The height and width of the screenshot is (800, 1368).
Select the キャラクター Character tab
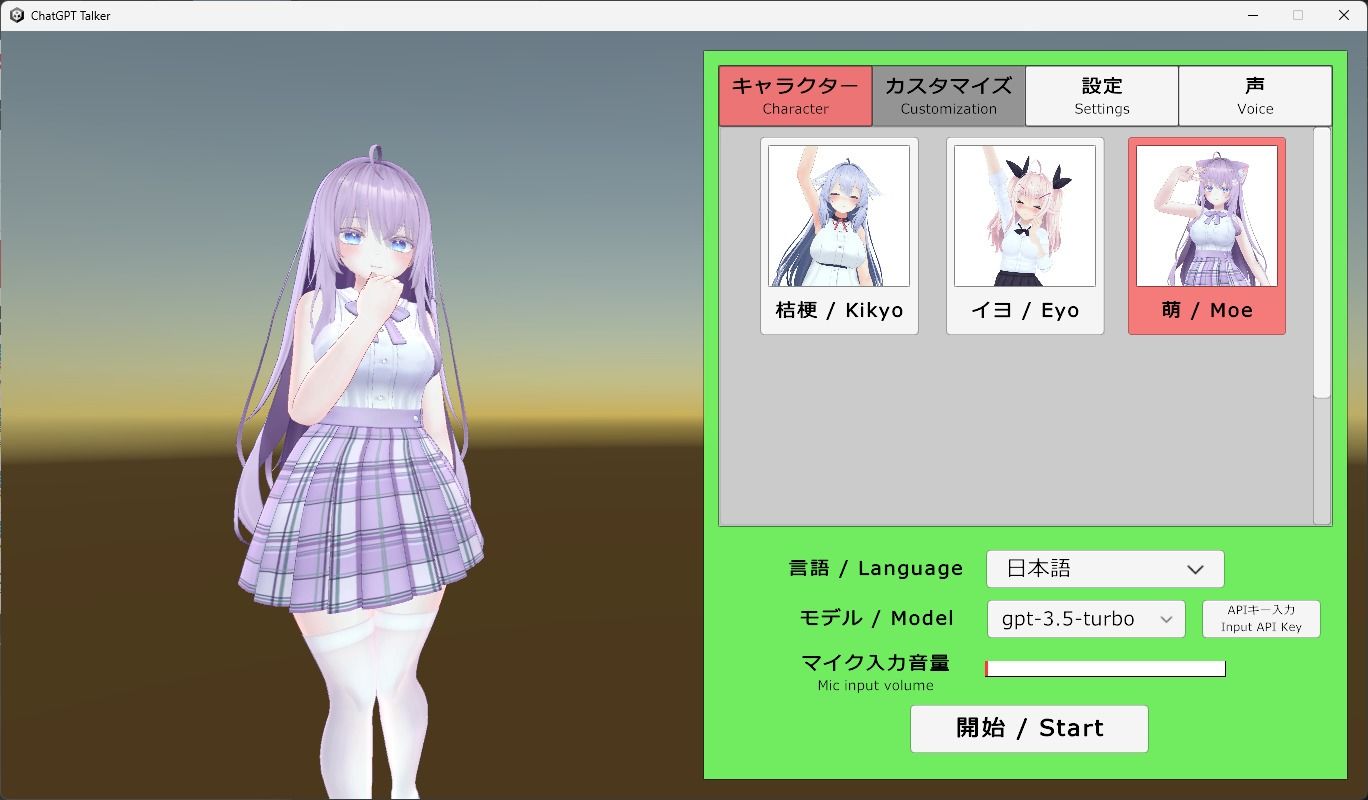point(795,95)
